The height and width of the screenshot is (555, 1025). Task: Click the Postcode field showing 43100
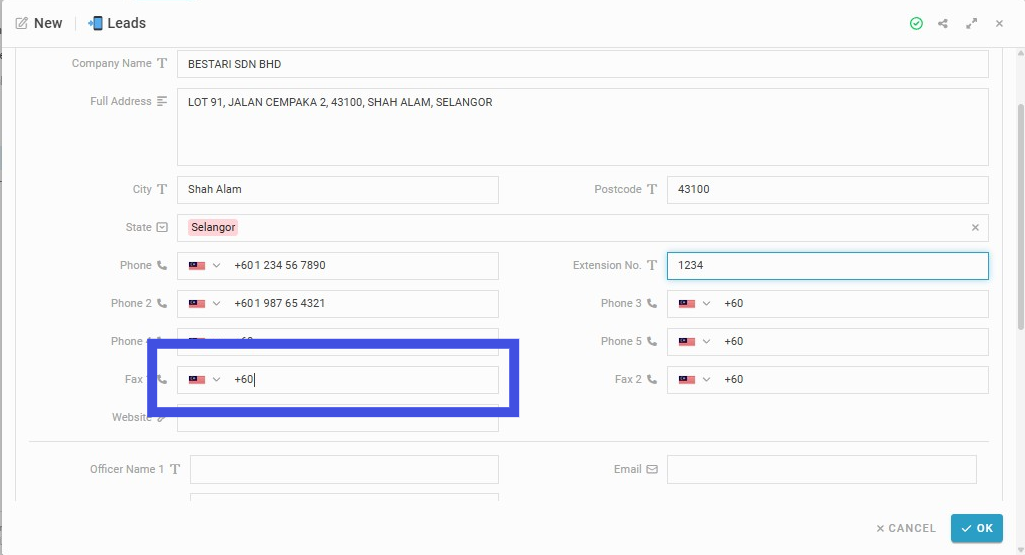[828, 190]
